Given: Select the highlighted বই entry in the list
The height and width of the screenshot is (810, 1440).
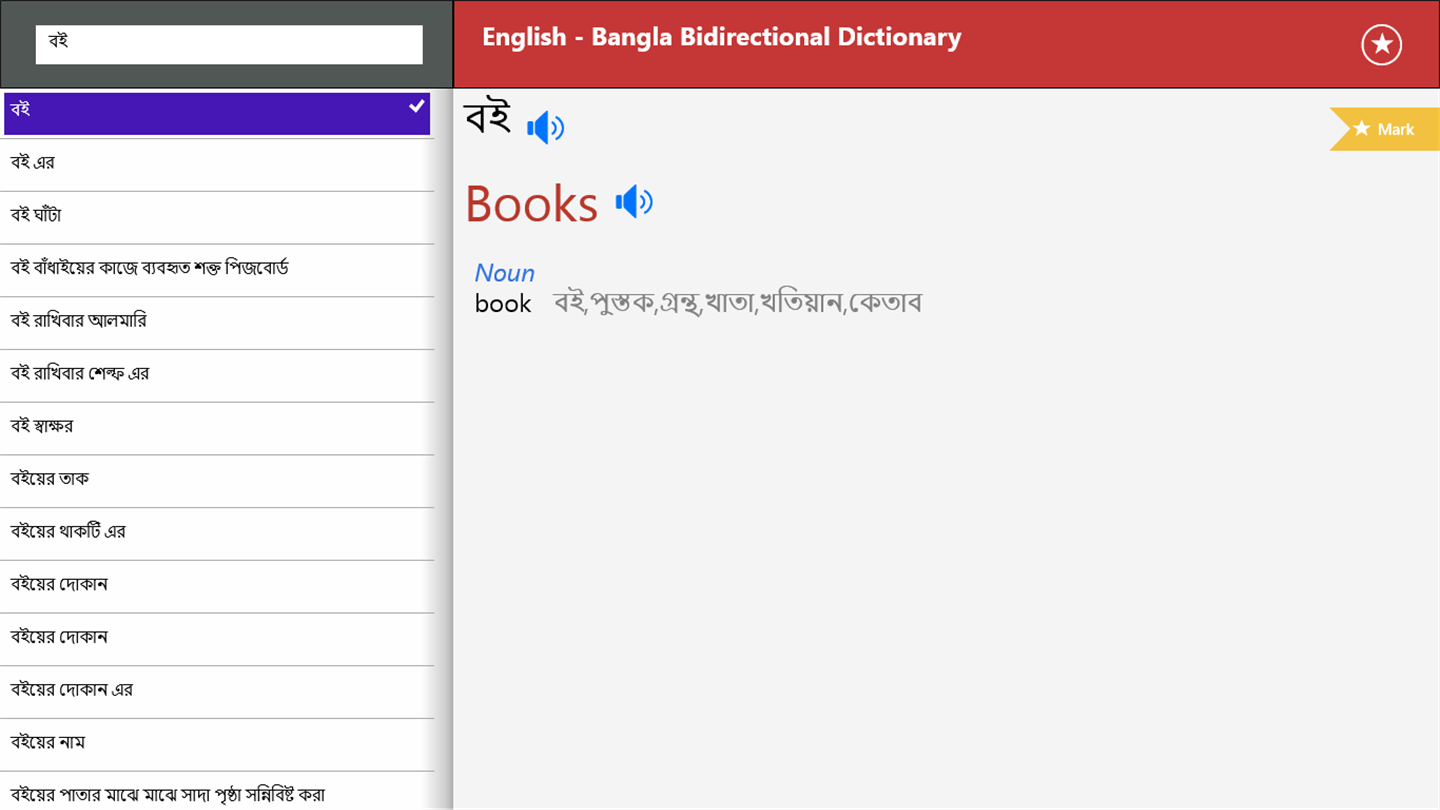Looking at the screenshot, I should (x=217, y=113).
